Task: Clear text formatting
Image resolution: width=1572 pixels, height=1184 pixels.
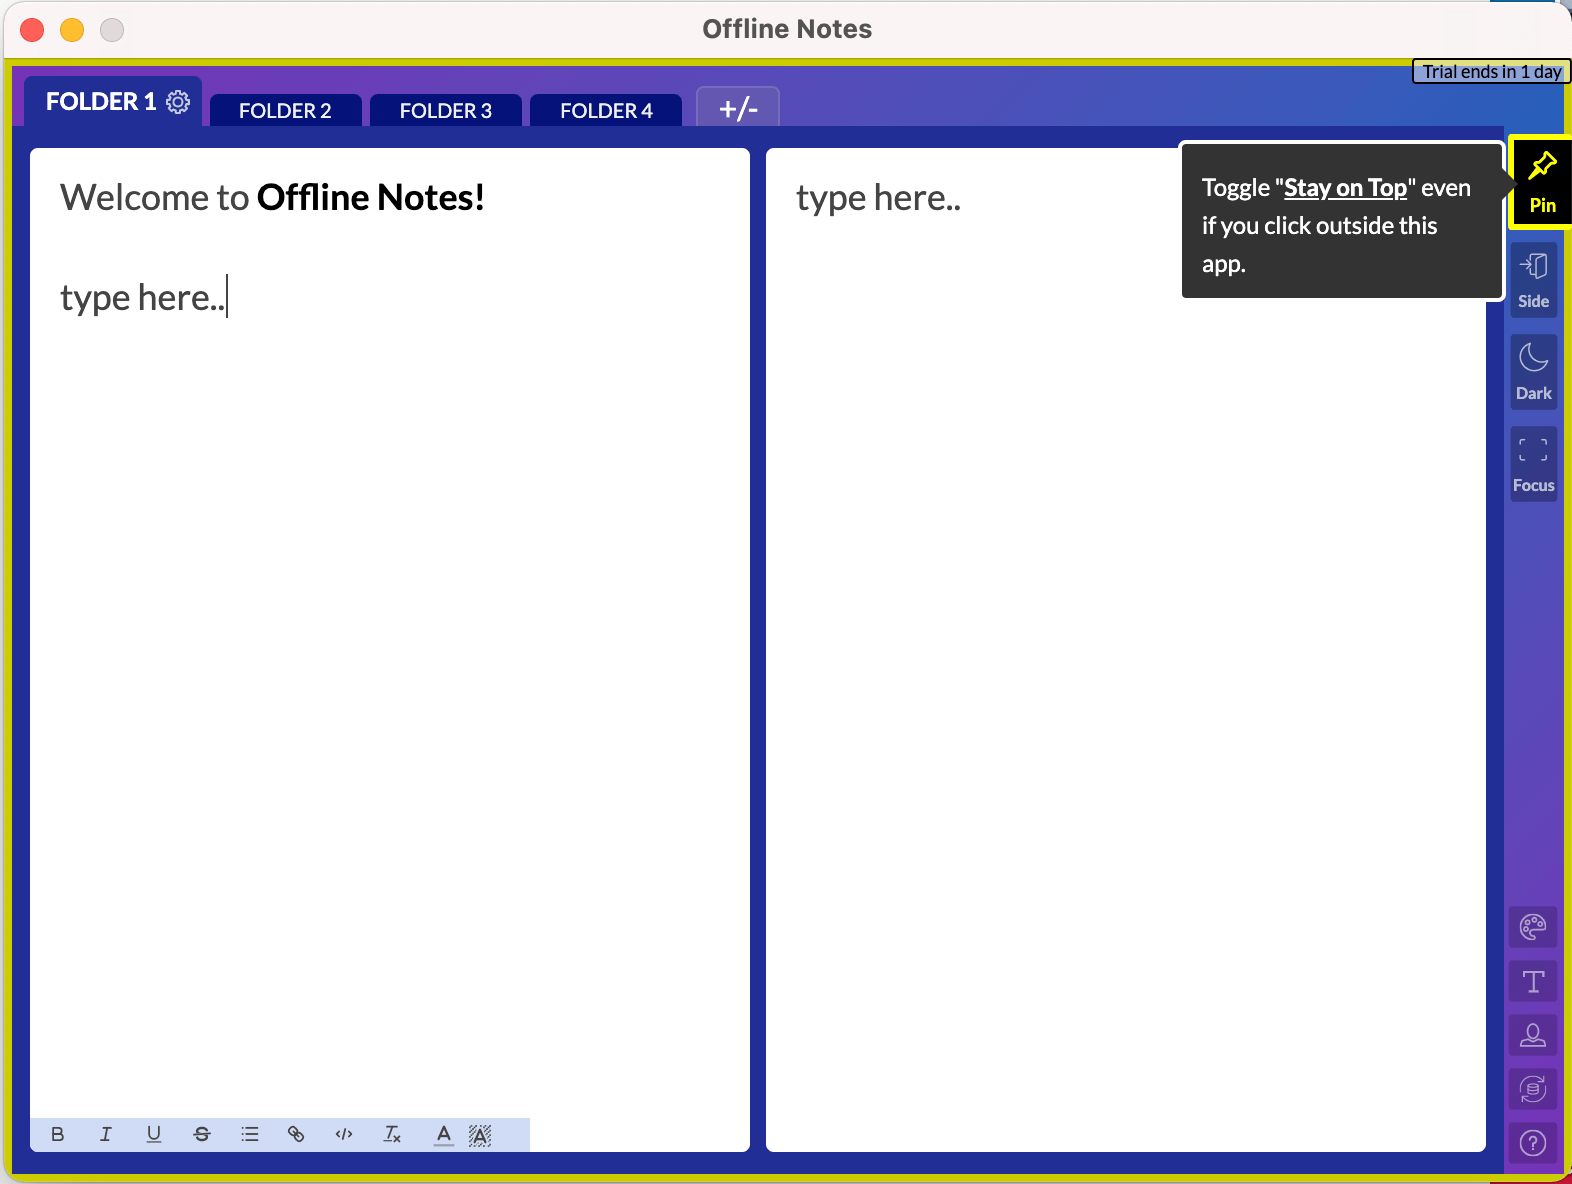Action: (x=392, y=1134)
